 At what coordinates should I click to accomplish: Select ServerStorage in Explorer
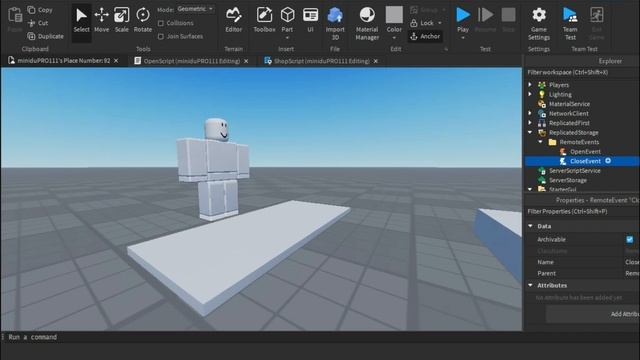coord(567,180)
